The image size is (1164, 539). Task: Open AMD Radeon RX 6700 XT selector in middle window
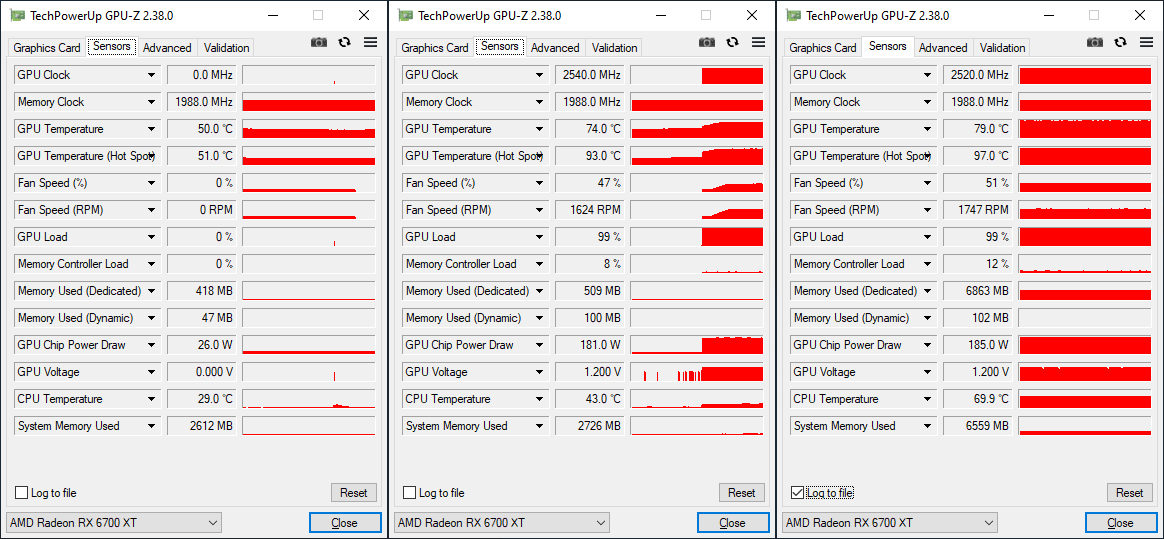click(x=501, y=523)
